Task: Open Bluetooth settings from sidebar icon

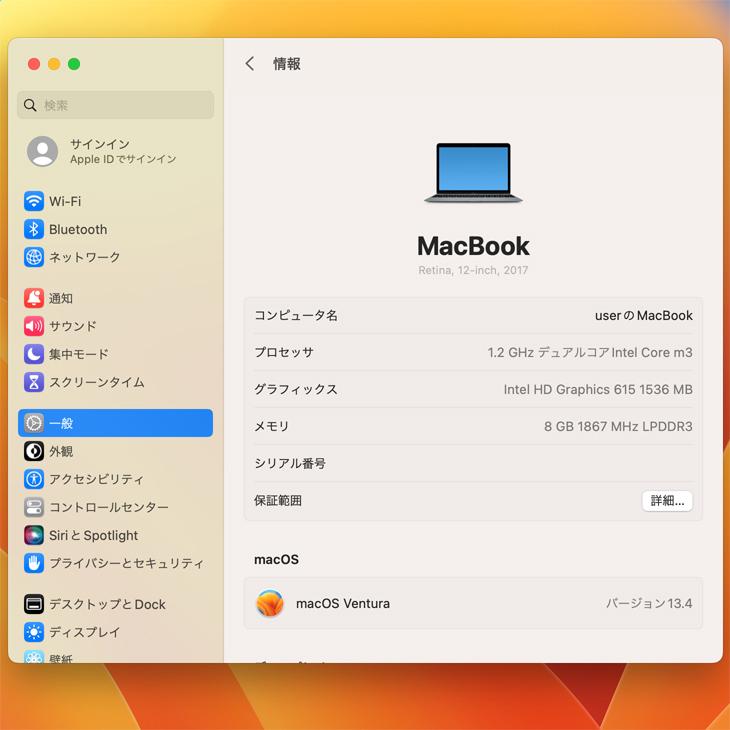Action: [34, 229]
